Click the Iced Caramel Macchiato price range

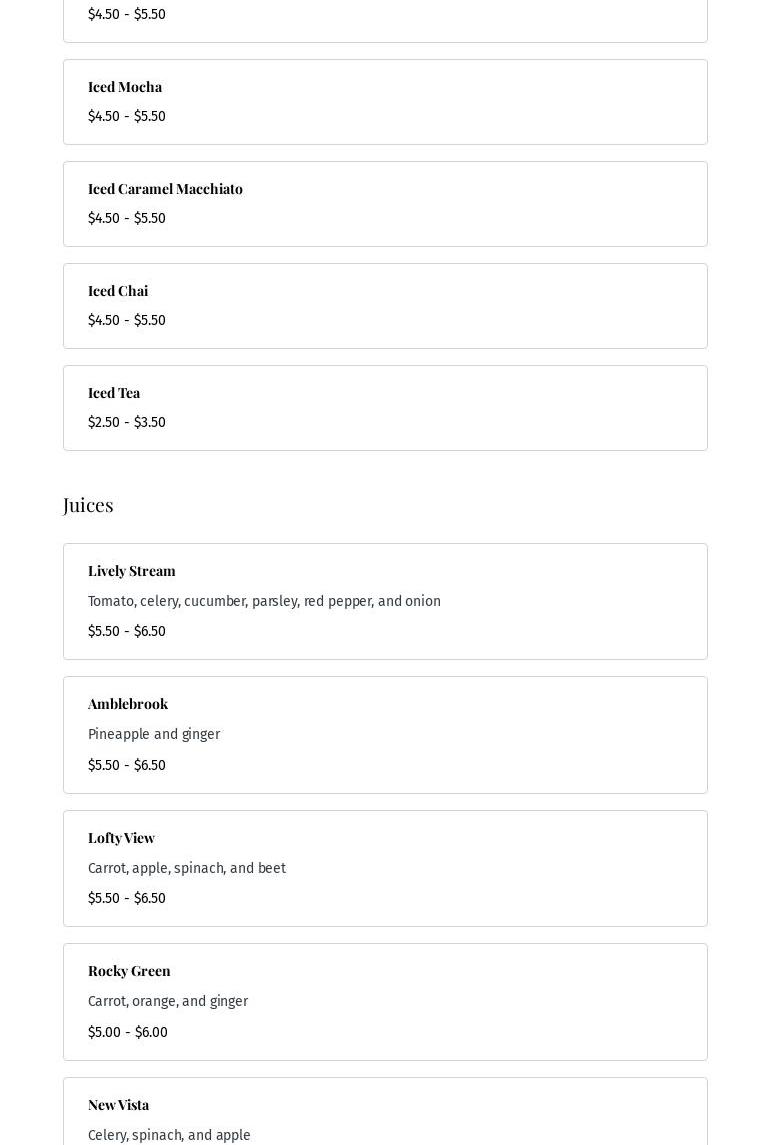[127, 219]
